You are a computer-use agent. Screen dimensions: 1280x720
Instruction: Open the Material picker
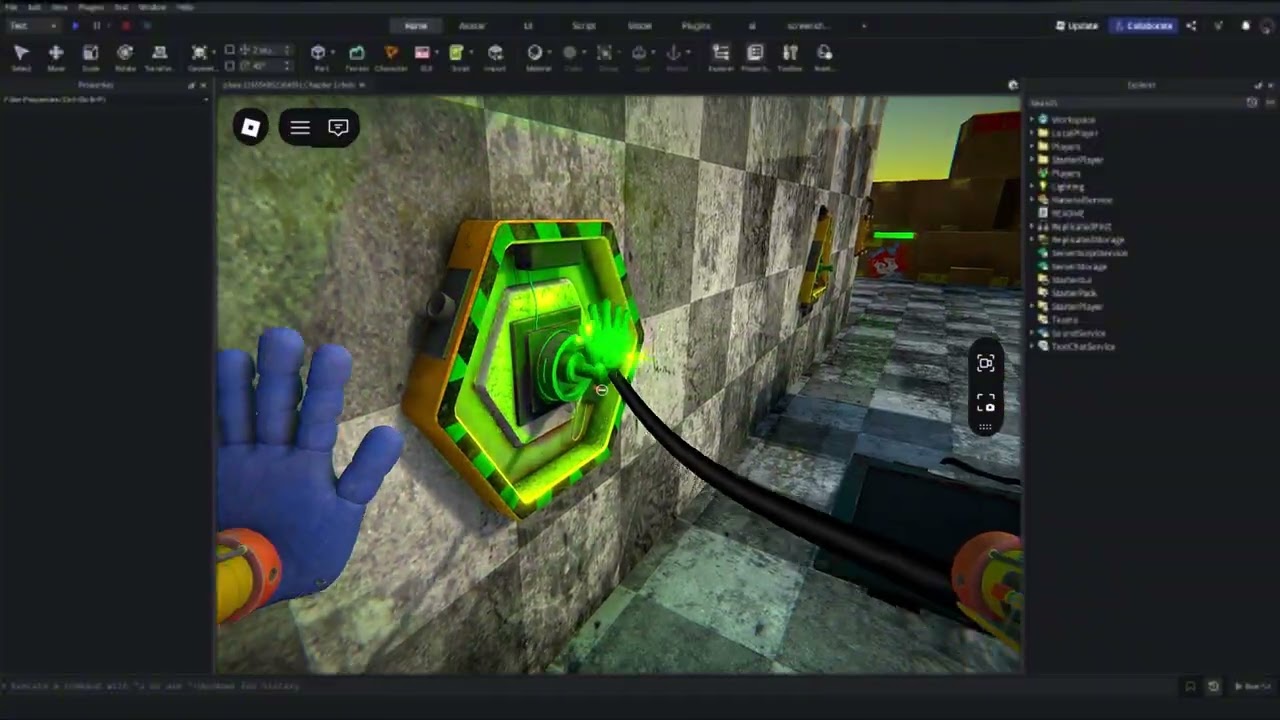click(536, 57)
